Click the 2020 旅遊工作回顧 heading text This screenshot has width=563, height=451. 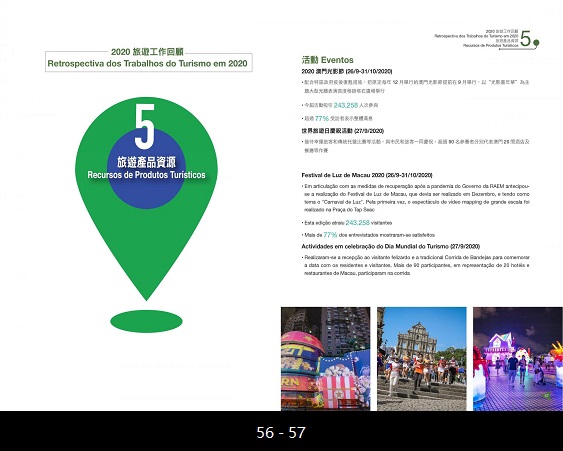click(147, 52)
